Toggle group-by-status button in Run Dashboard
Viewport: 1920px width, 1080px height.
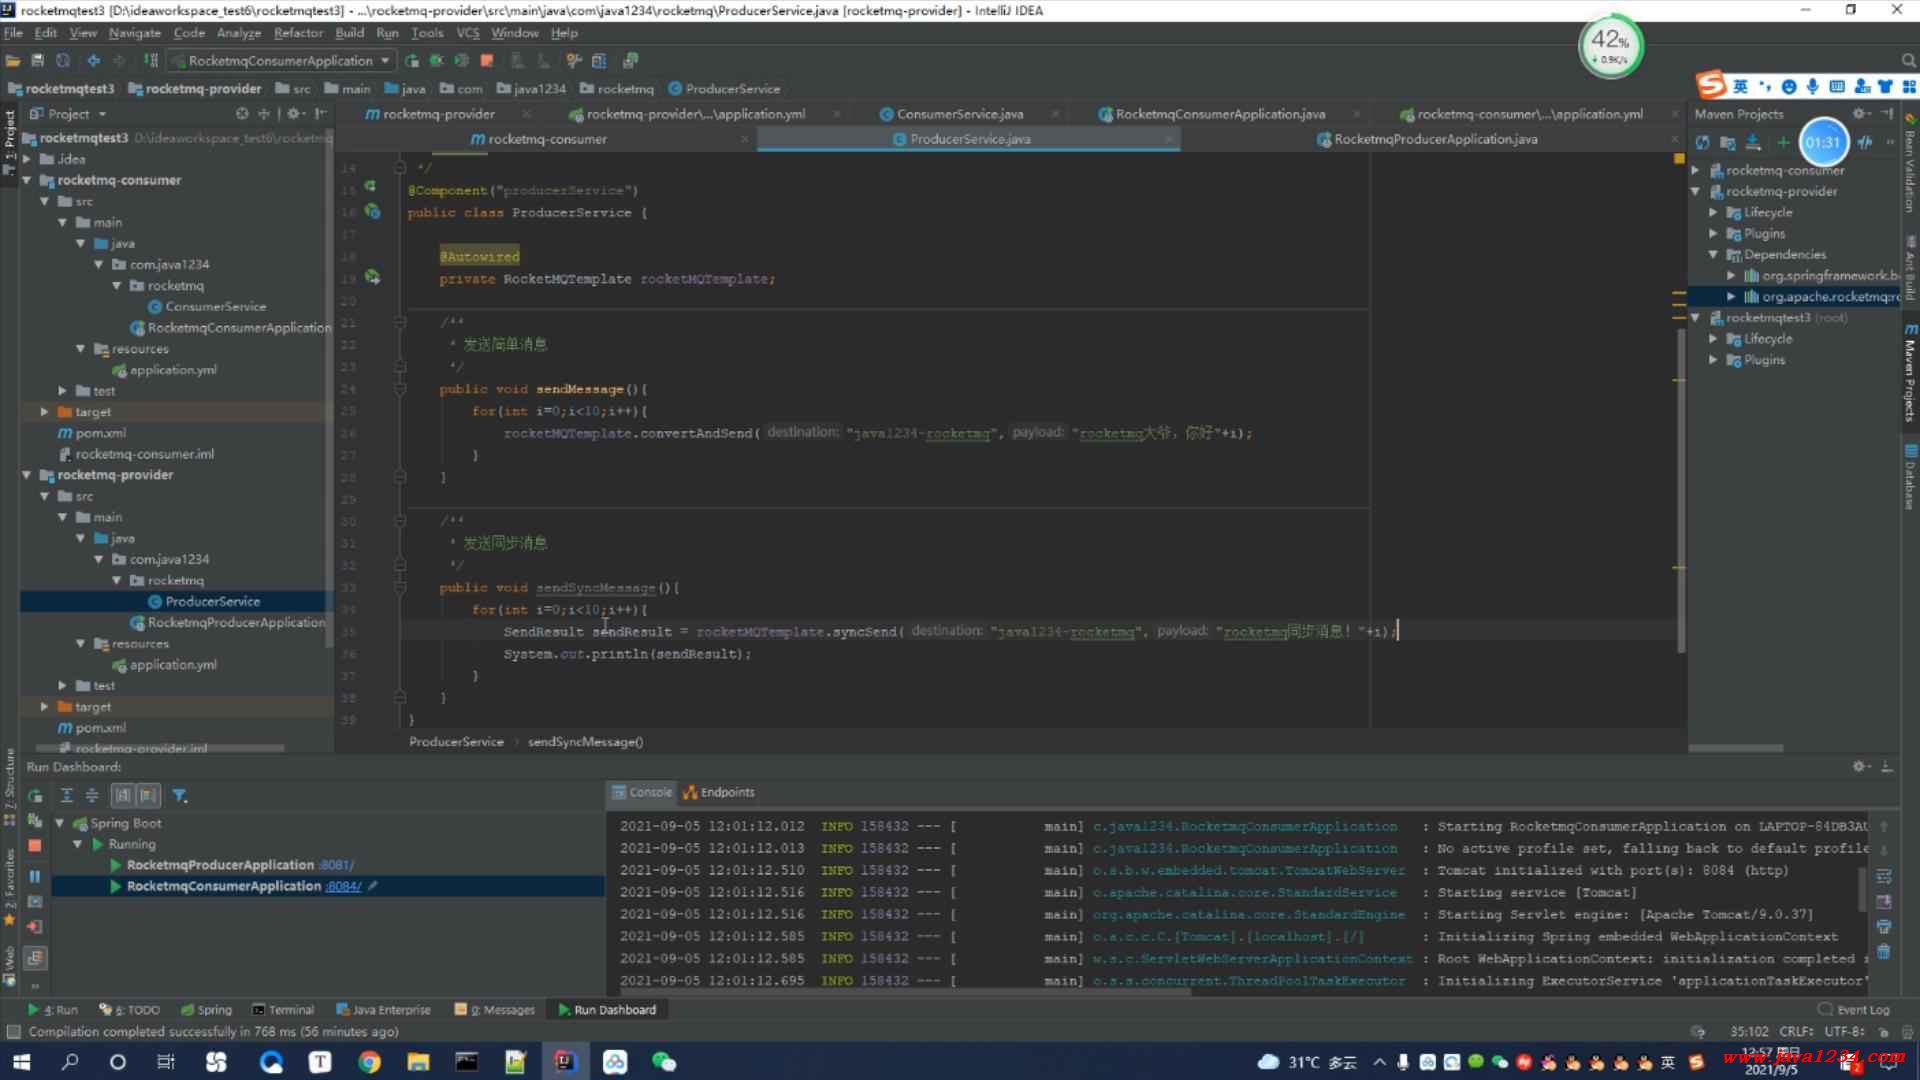[x=148, y=796]
